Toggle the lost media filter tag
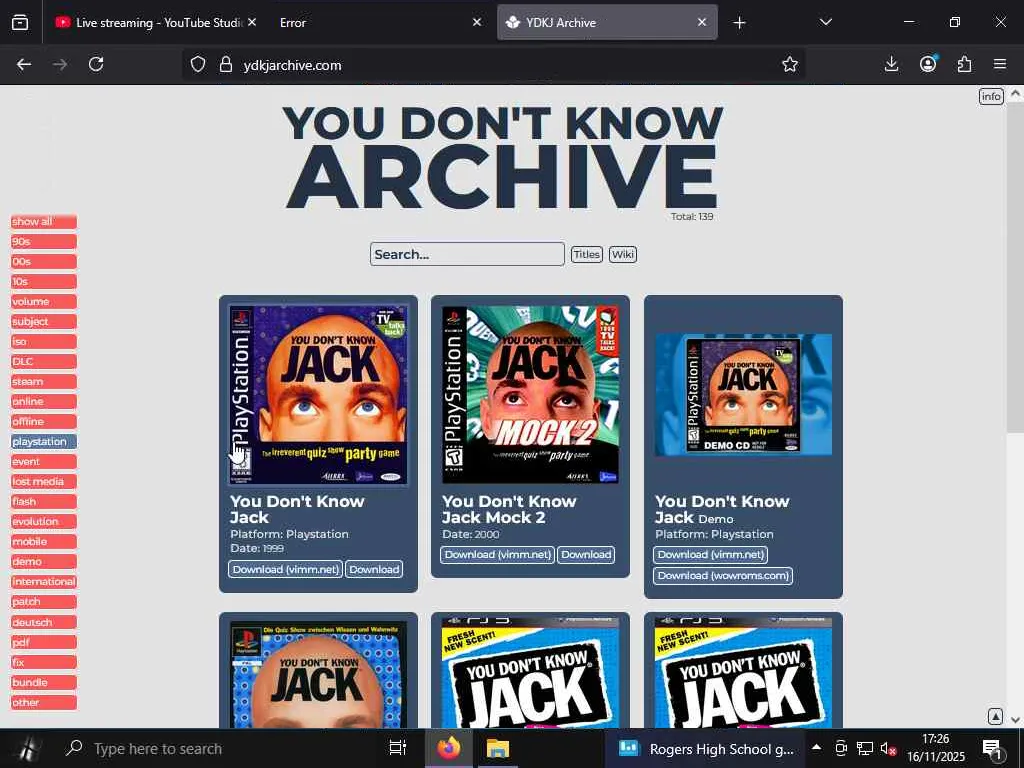 [x=44, y=481]
